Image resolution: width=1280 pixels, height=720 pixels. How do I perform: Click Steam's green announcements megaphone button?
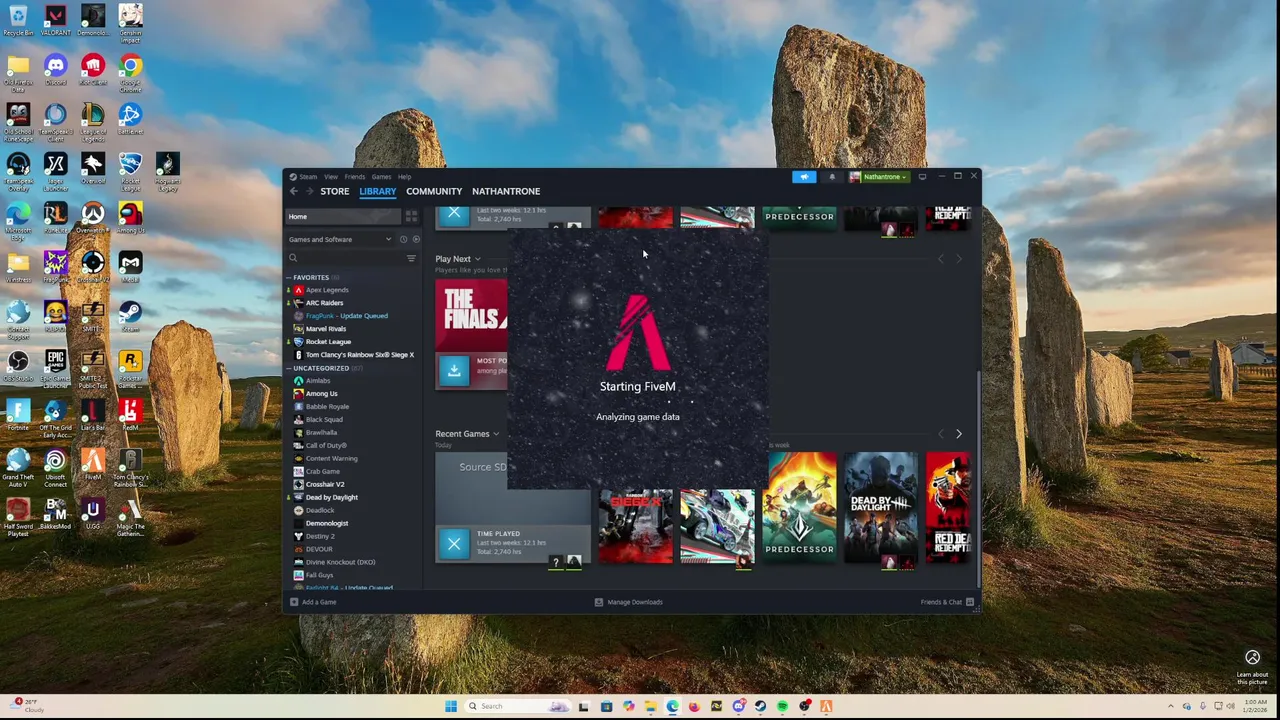tap(804, 177)
